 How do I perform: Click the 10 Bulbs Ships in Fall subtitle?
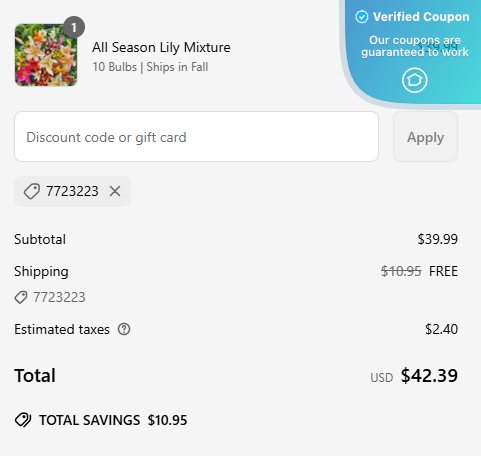150,67
